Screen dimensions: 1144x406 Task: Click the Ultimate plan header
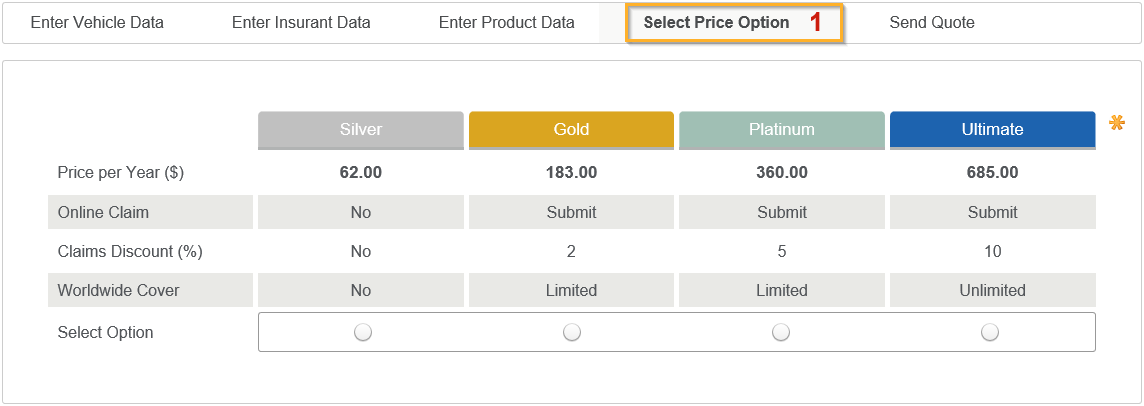pyautogui.click(x=992, y=129)
